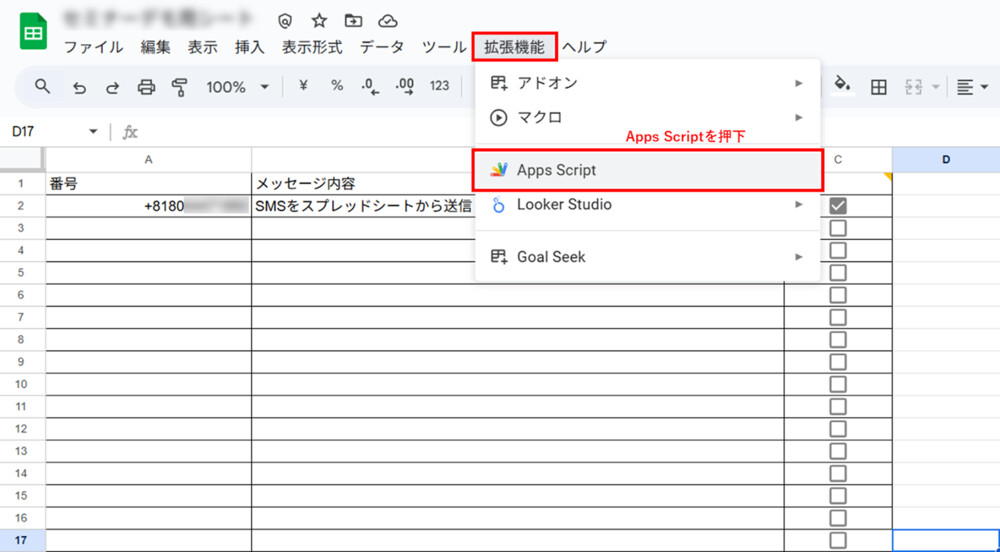Image resolution: width=1000 pixels, height=552 pixels.
Task: Click column D header
Action: [x=945, y=160]
